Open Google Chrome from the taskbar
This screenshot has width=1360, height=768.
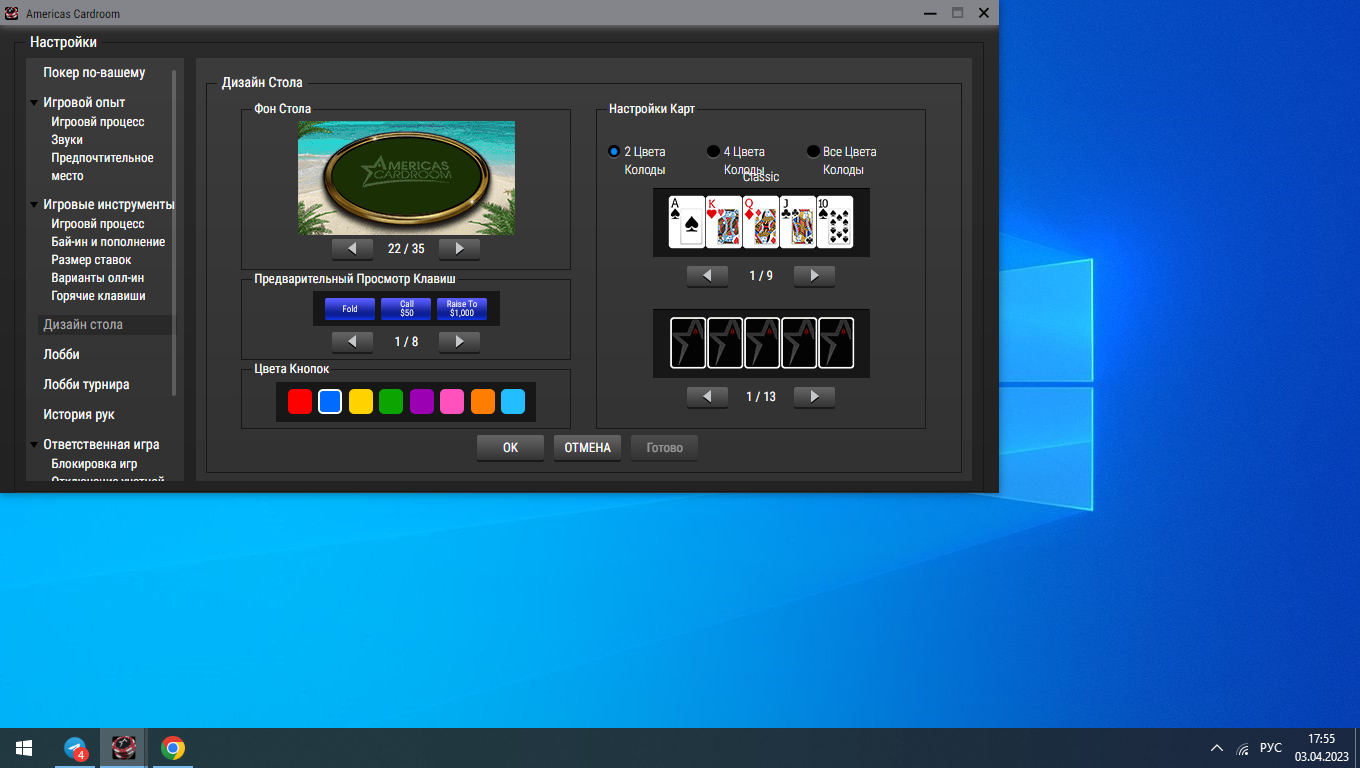point(173,748)
